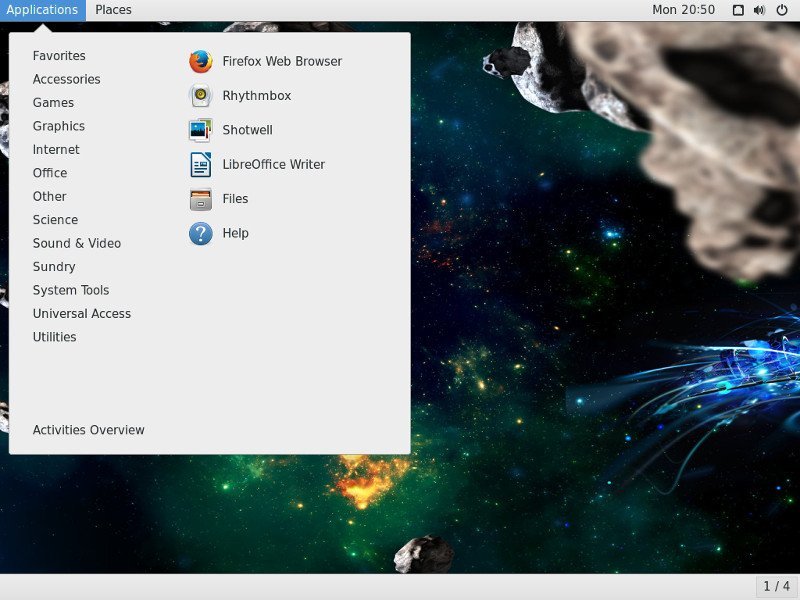This screenshot has height=600, width=800.
Task: Open Files by its label
Action: pos(235,198)
